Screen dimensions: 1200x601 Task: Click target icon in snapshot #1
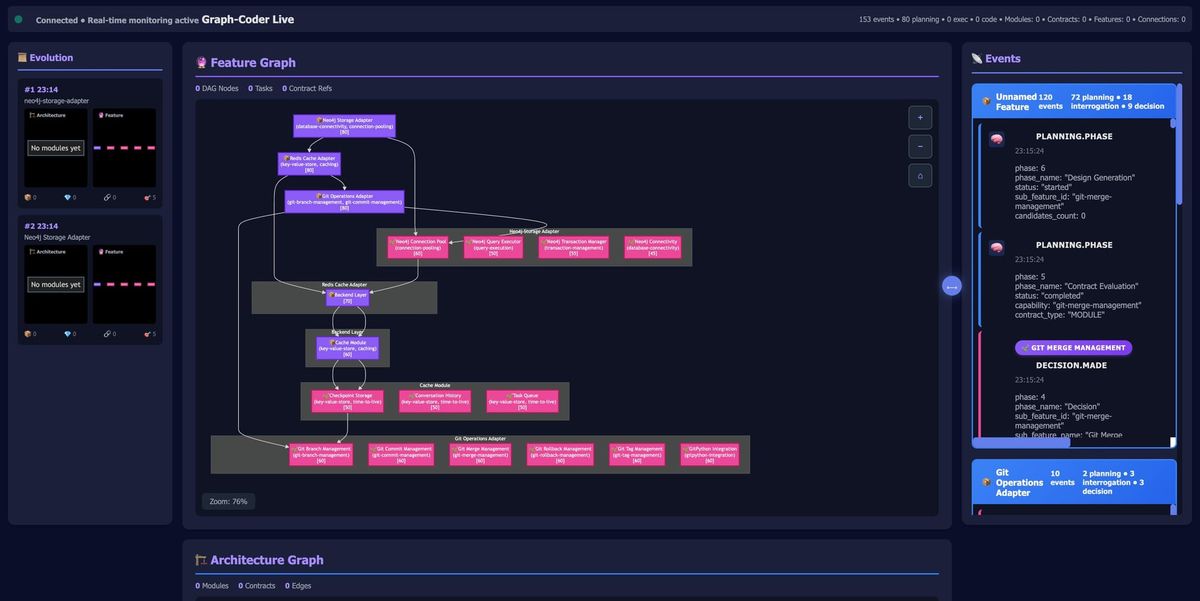pos(147,197)
